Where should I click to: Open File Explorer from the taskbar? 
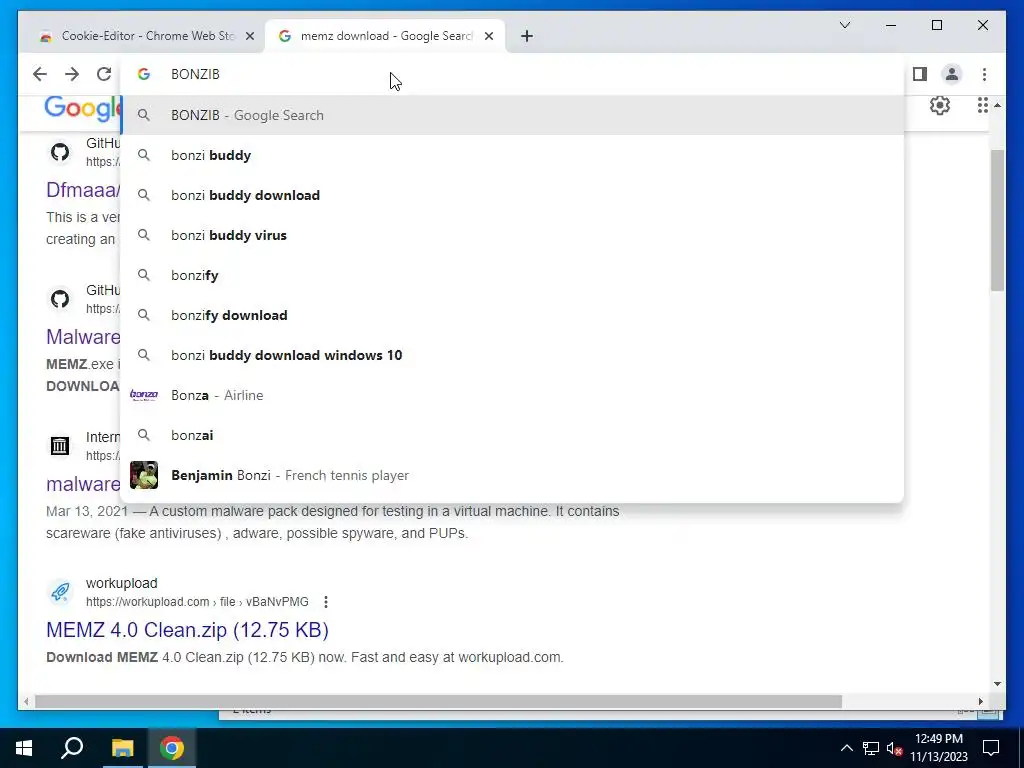click(x=122, y=748)
